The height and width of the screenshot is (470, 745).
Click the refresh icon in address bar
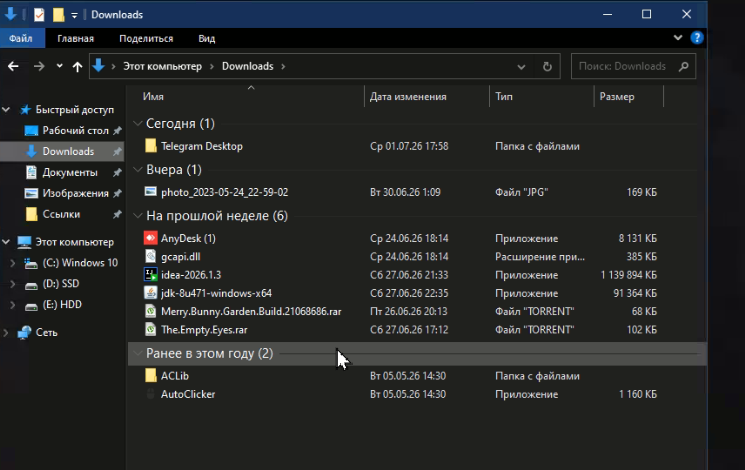coord(547,67)
